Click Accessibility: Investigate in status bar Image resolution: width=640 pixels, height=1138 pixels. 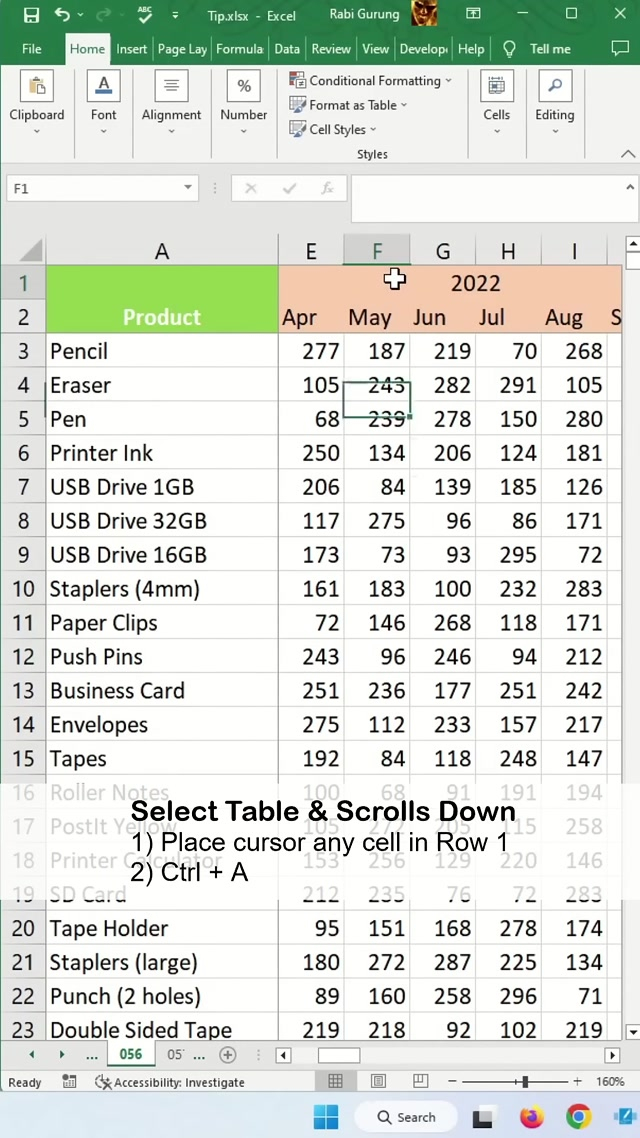point(170,1082)
